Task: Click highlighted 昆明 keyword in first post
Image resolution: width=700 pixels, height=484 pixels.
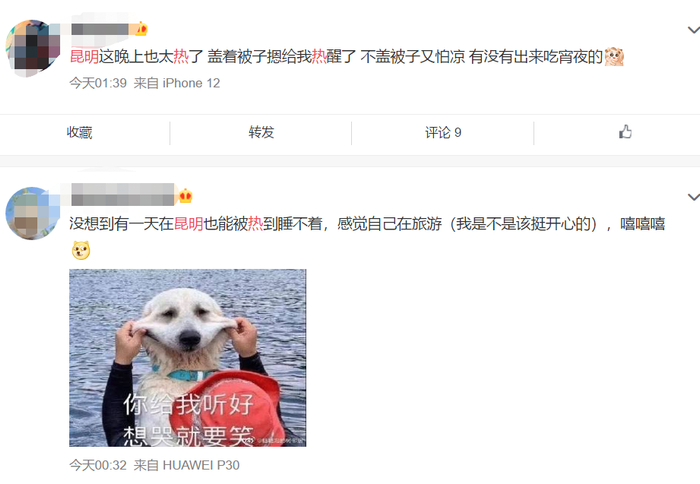Action: click(84, 56)
